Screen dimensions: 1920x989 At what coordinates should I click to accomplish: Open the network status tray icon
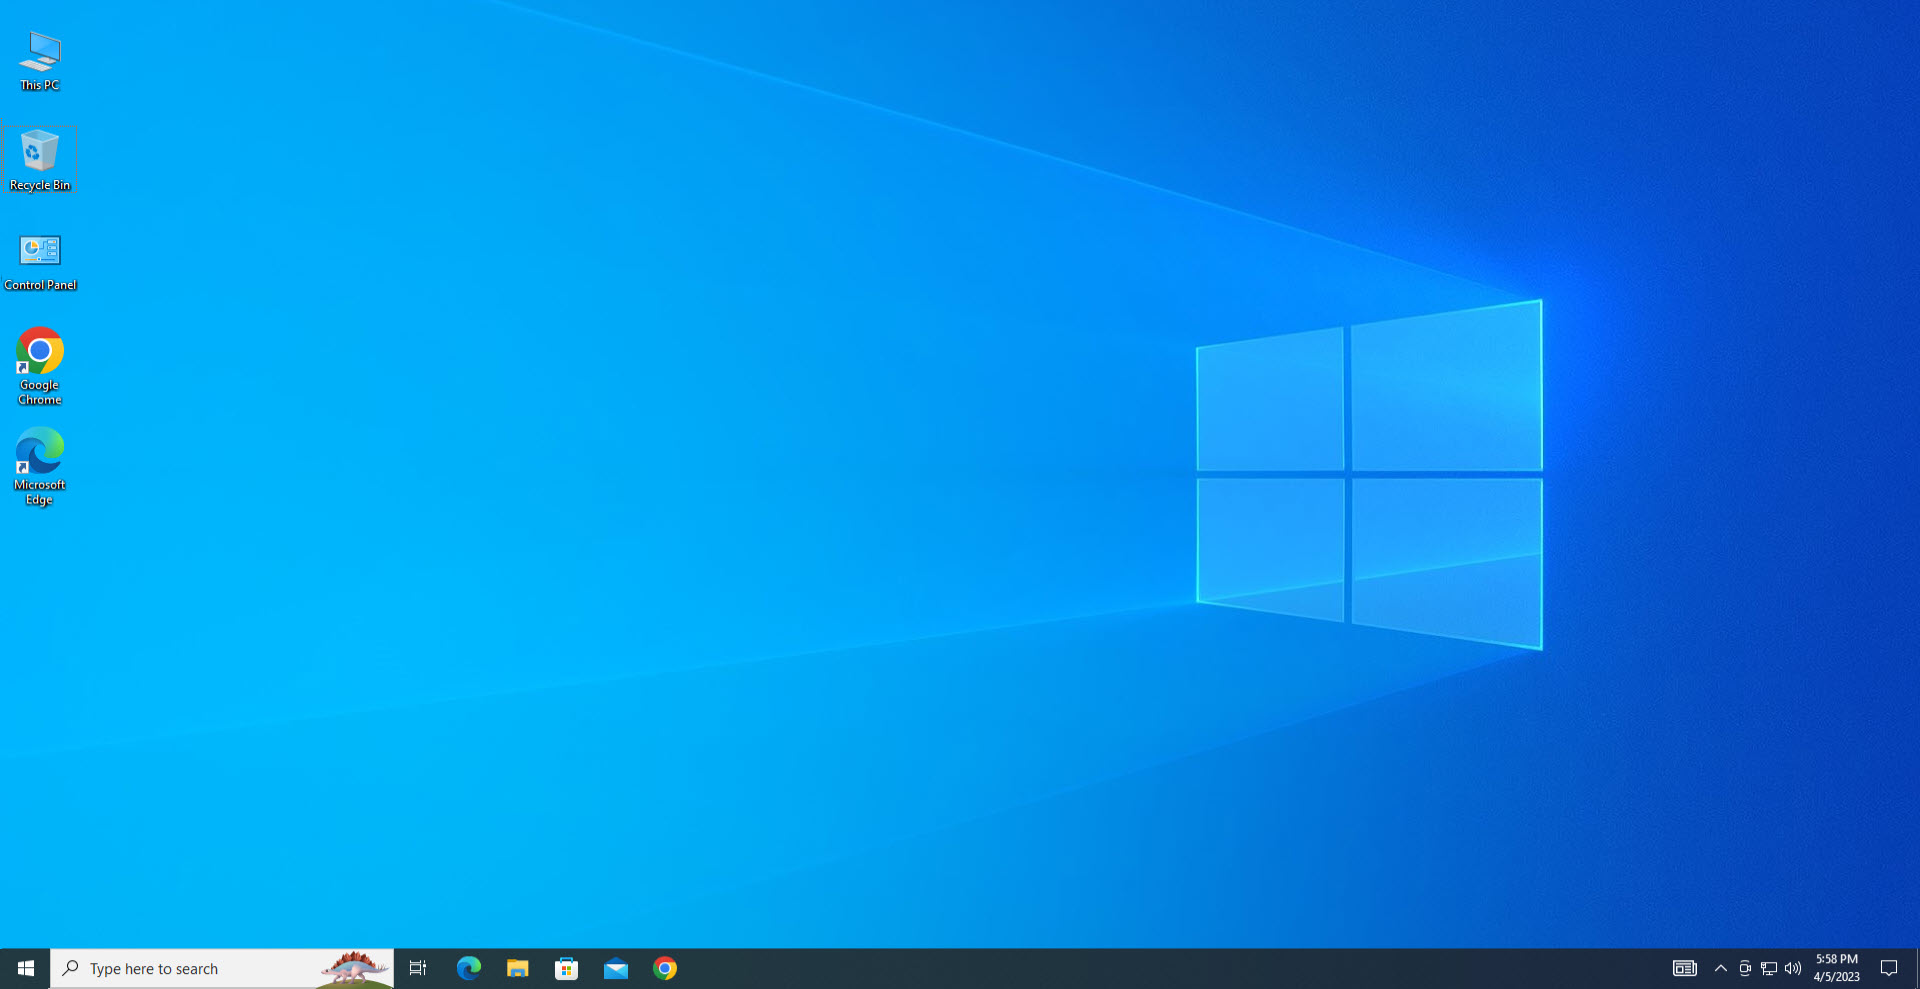1769,968
